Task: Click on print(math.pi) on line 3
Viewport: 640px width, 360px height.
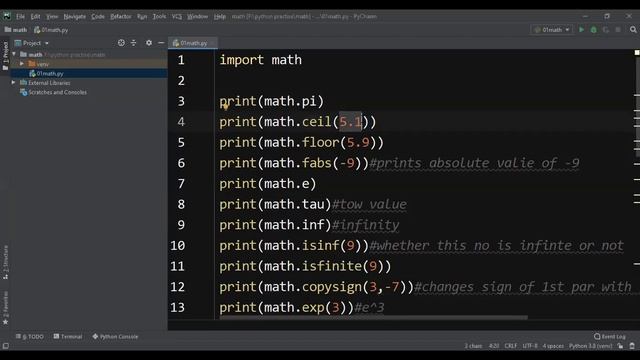Action: pyautogui.click(x=271, y=101)
